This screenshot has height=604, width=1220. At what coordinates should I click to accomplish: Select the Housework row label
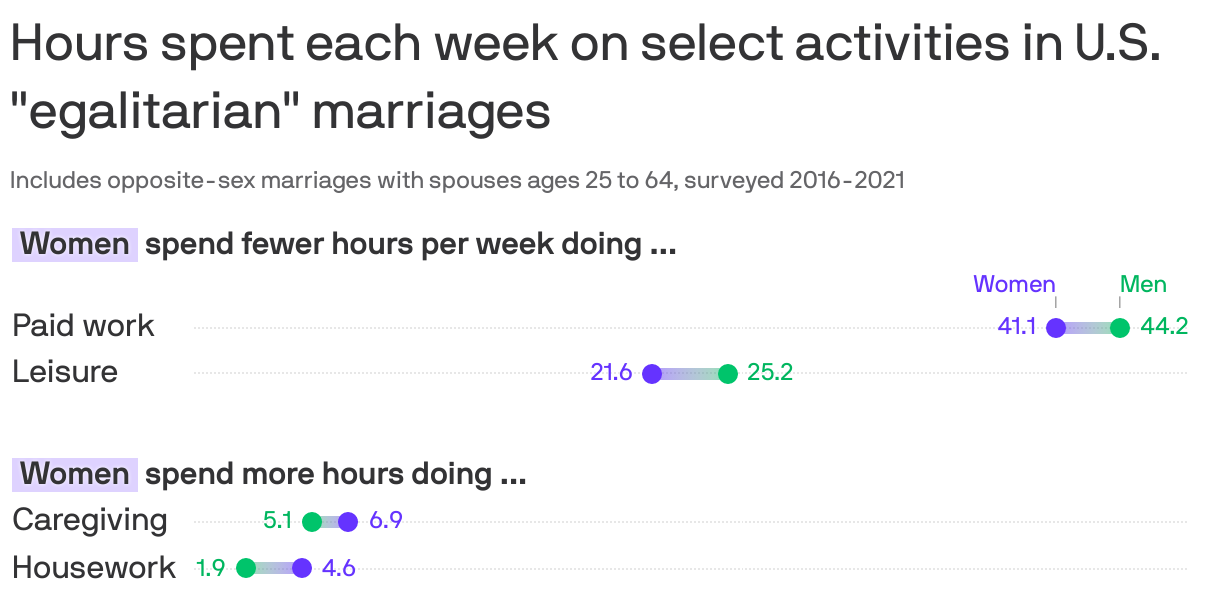(x=94, y=568)
